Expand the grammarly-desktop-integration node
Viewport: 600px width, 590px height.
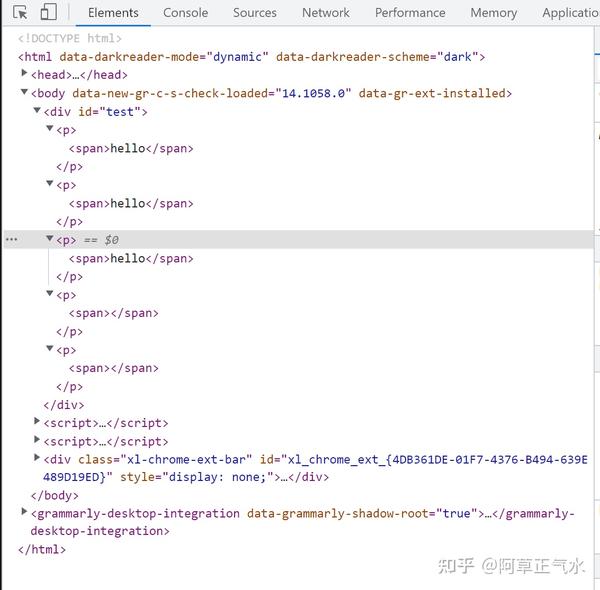pyautogui.click(x=24, y=511)
